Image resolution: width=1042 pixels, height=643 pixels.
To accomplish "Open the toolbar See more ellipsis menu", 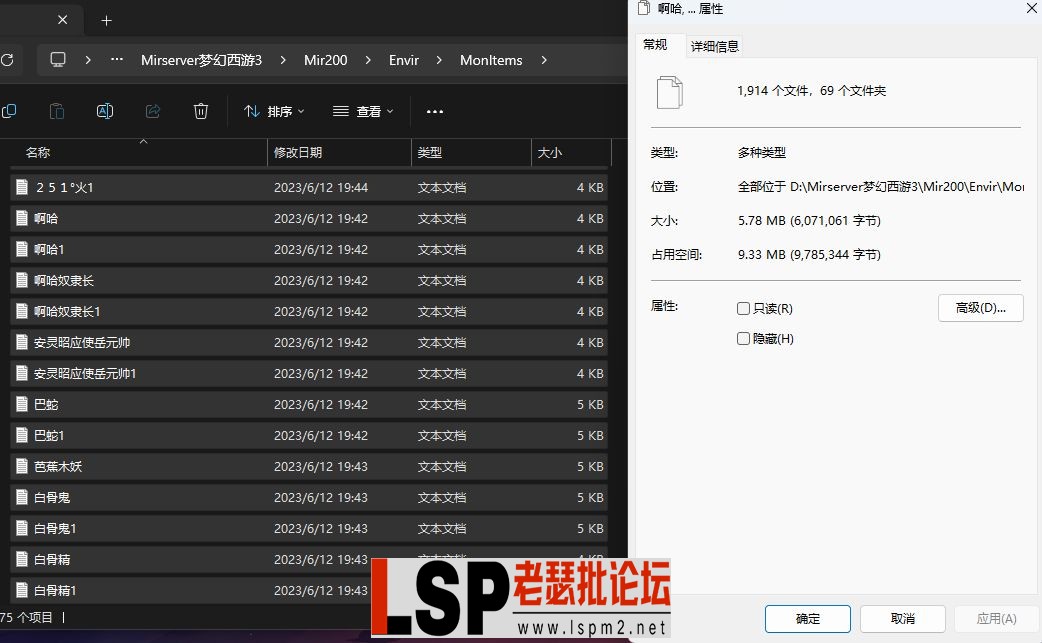I will point(435,112).
